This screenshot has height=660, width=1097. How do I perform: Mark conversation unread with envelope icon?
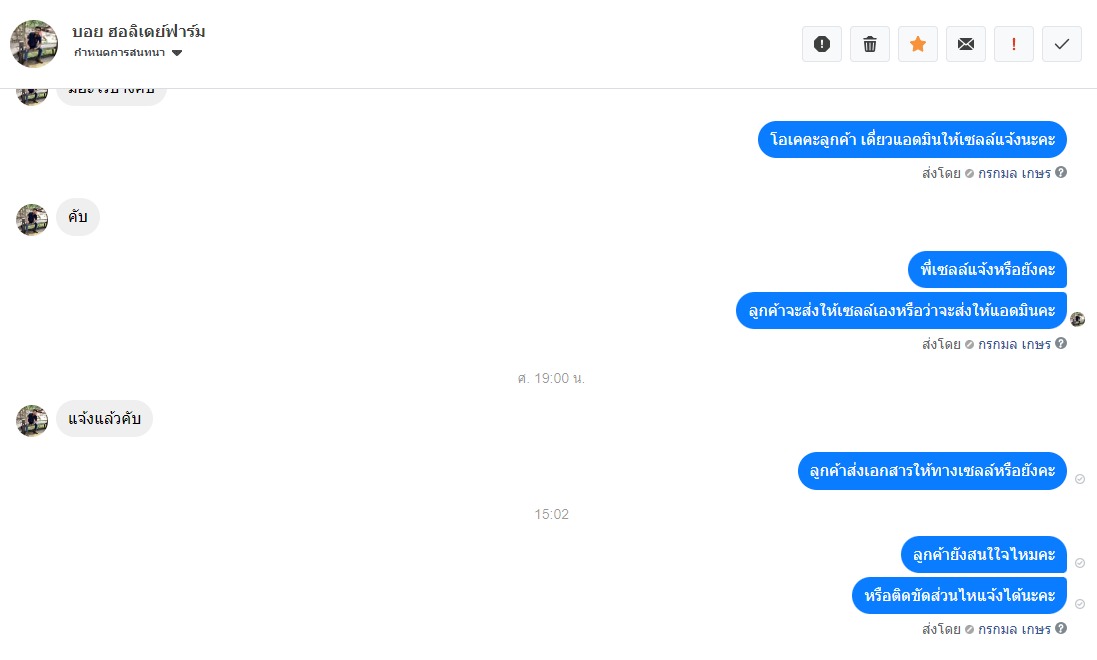pyautogui.click(x=965, y=44)
